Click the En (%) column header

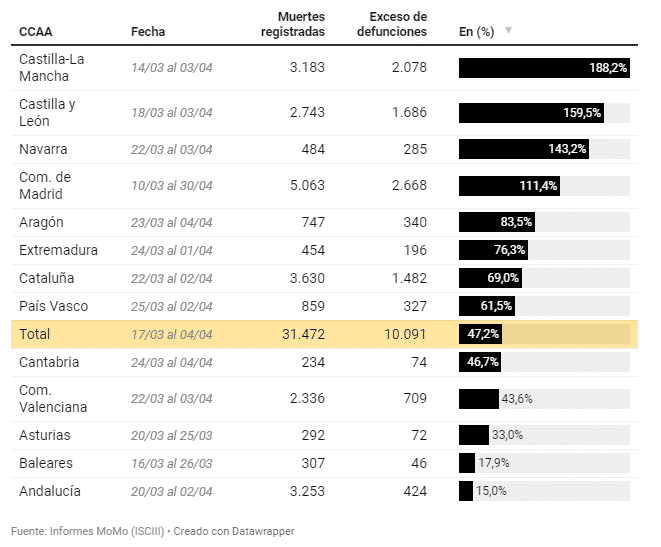tap(476, 31)
